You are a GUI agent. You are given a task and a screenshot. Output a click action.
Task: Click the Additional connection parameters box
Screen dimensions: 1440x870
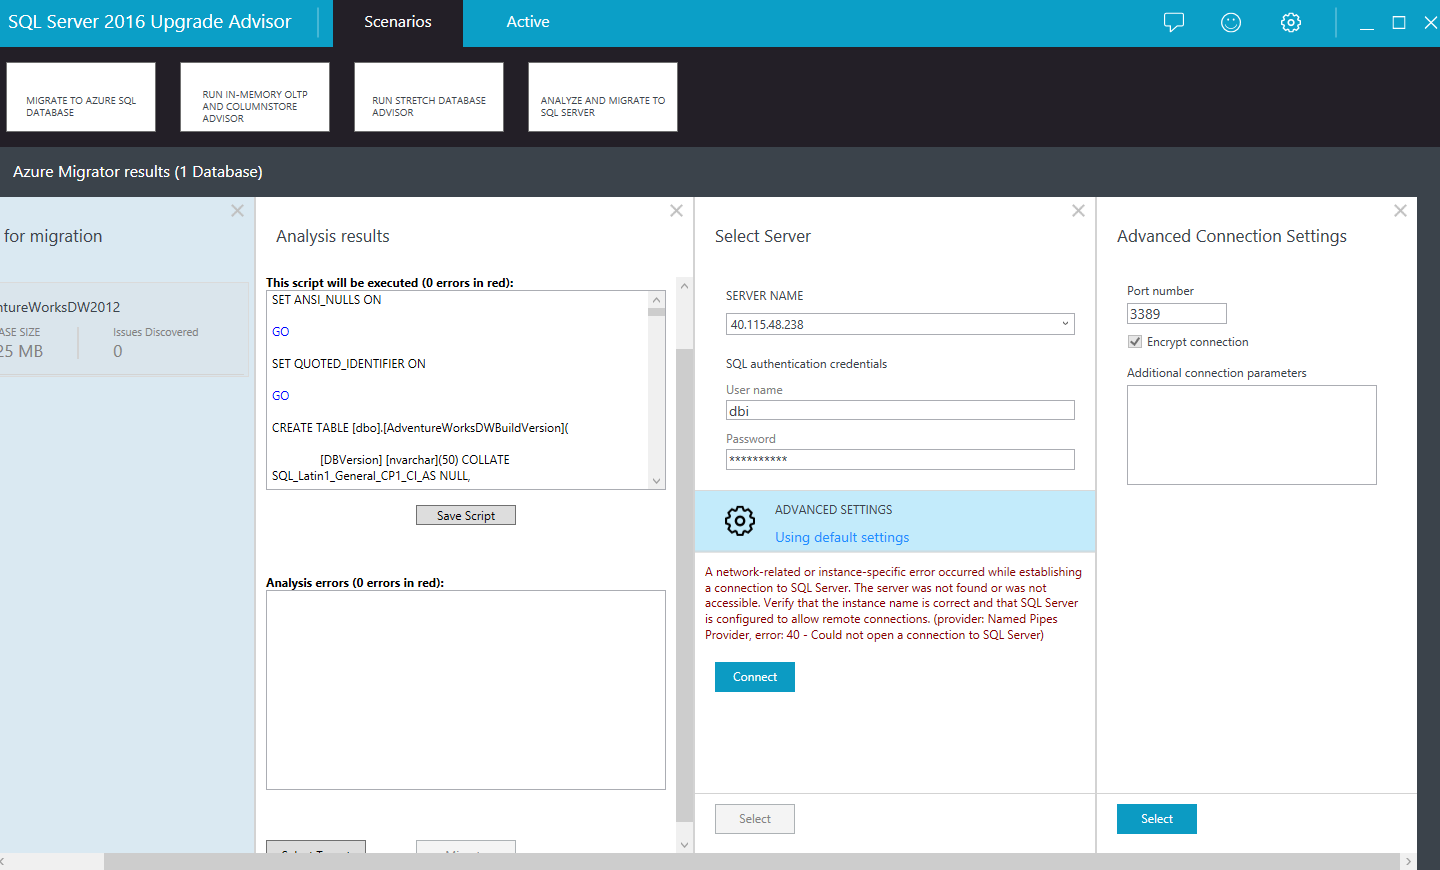(1252, 435)
